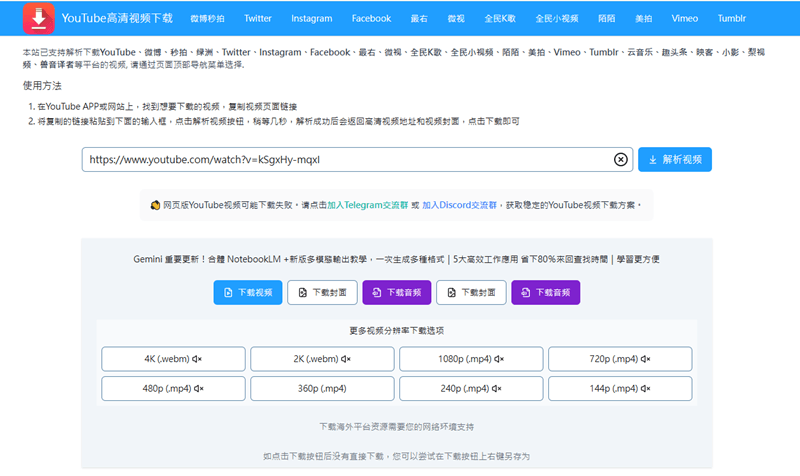Open the Instagram nav item
The height and width of the screenshot is (476, 800).
pos(311,18)
